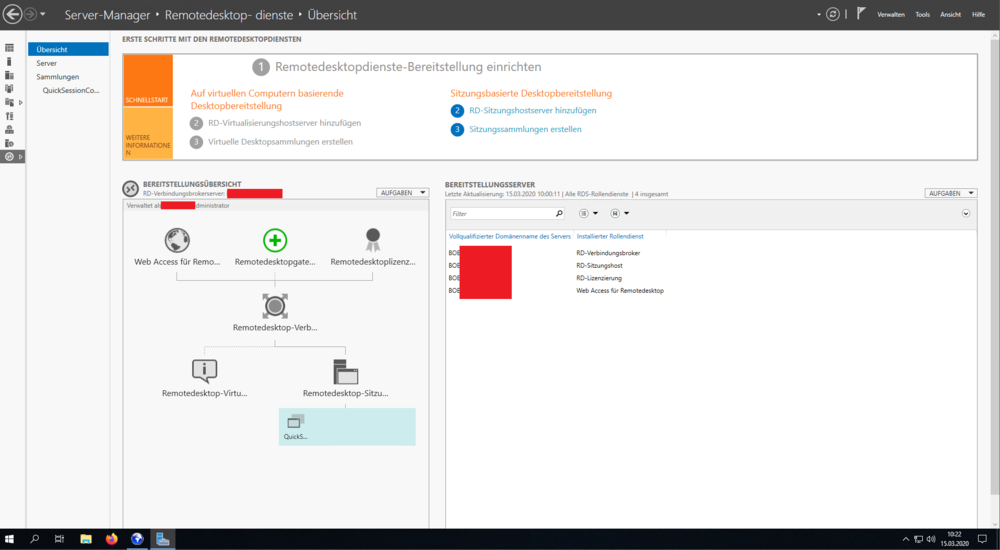Open the Verwalten menu
Screen dimensions: 1000x550
click(x=891, y=15)
